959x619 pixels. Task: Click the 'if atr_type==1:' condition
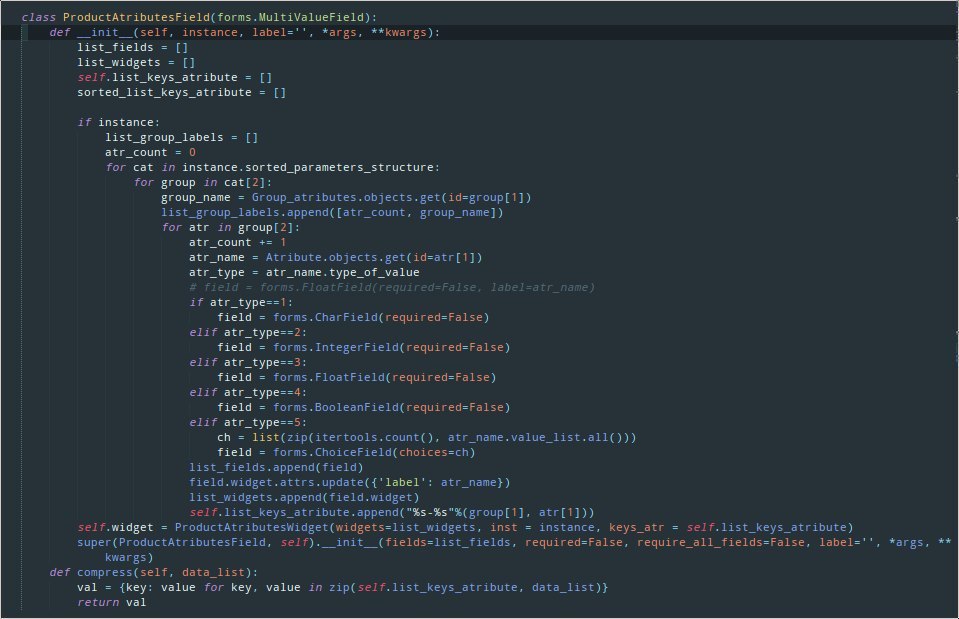coord(241,302)
